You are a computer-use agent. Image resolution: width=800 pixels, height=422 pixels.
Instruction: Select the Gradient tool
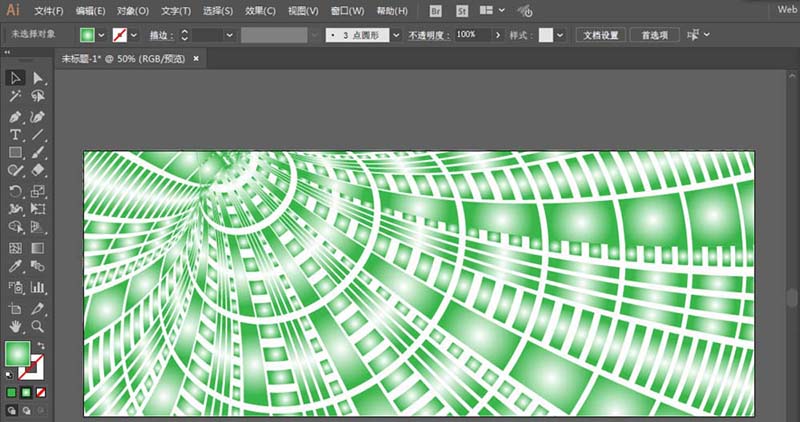click(38, 248)
